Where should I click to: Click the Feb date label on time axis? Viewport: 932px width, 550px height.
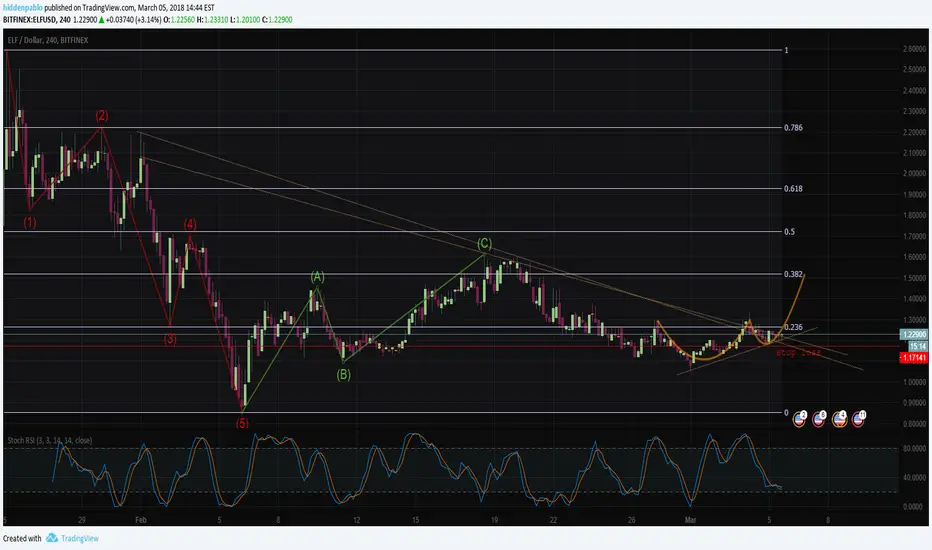tap(141, 520)
